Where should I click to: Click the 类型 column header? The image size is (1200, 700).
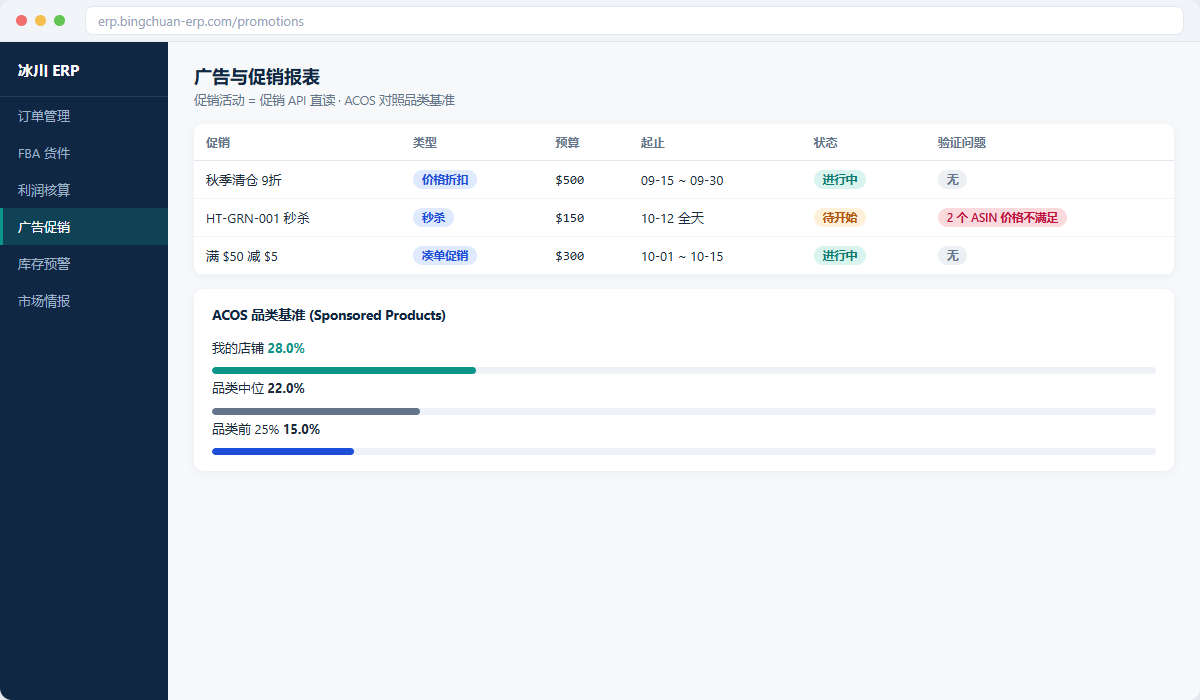tap(425, 143)
